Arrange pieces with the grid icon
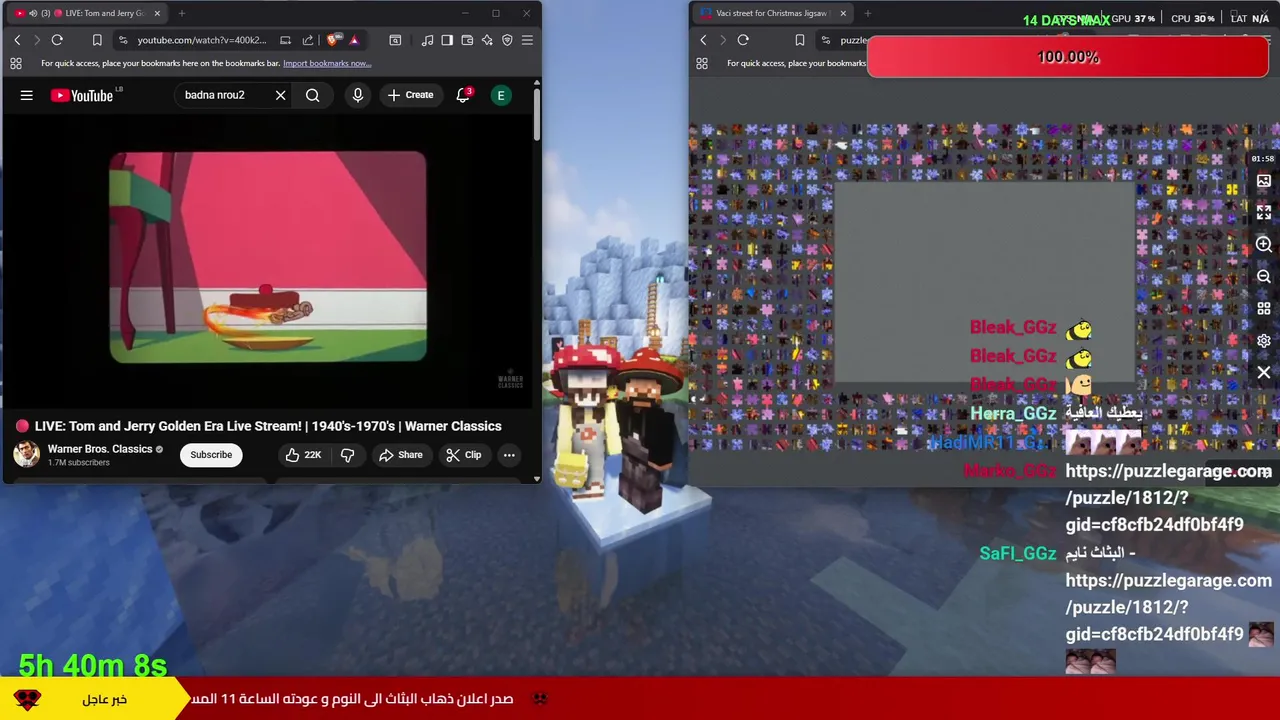The height and width of the screenshot is (720, 1280). click(x=1264, y=309)
